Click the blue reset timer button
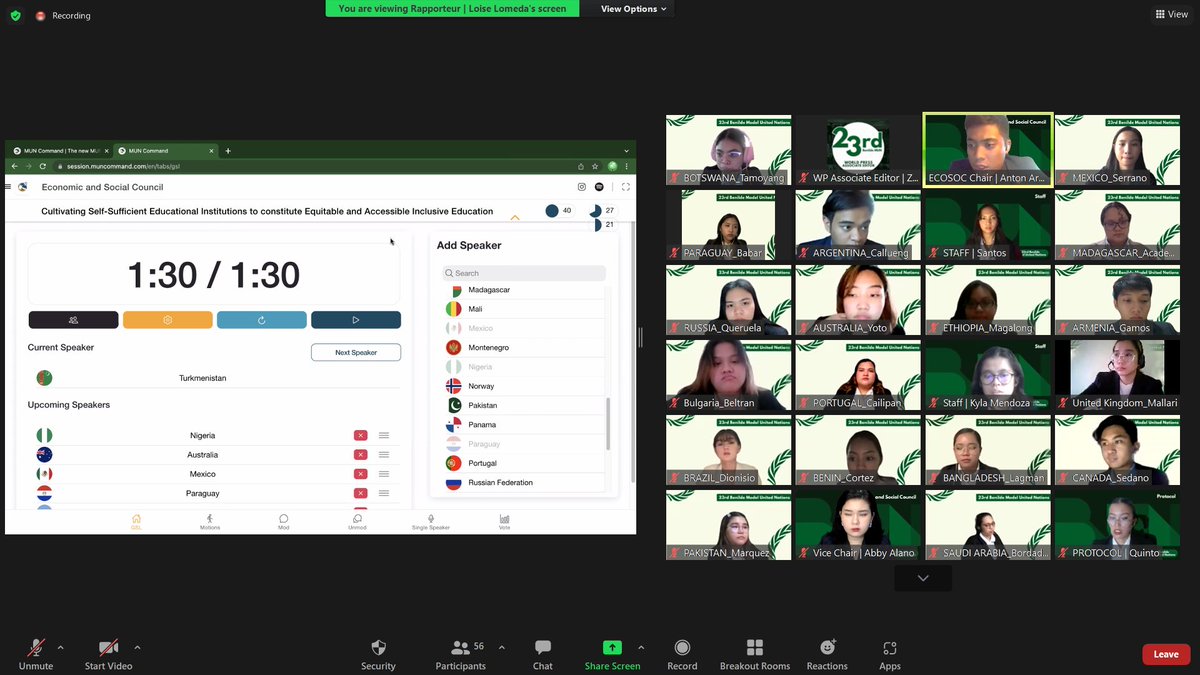This screenshot has height=675, width=1200. click(x=261, y=320)
